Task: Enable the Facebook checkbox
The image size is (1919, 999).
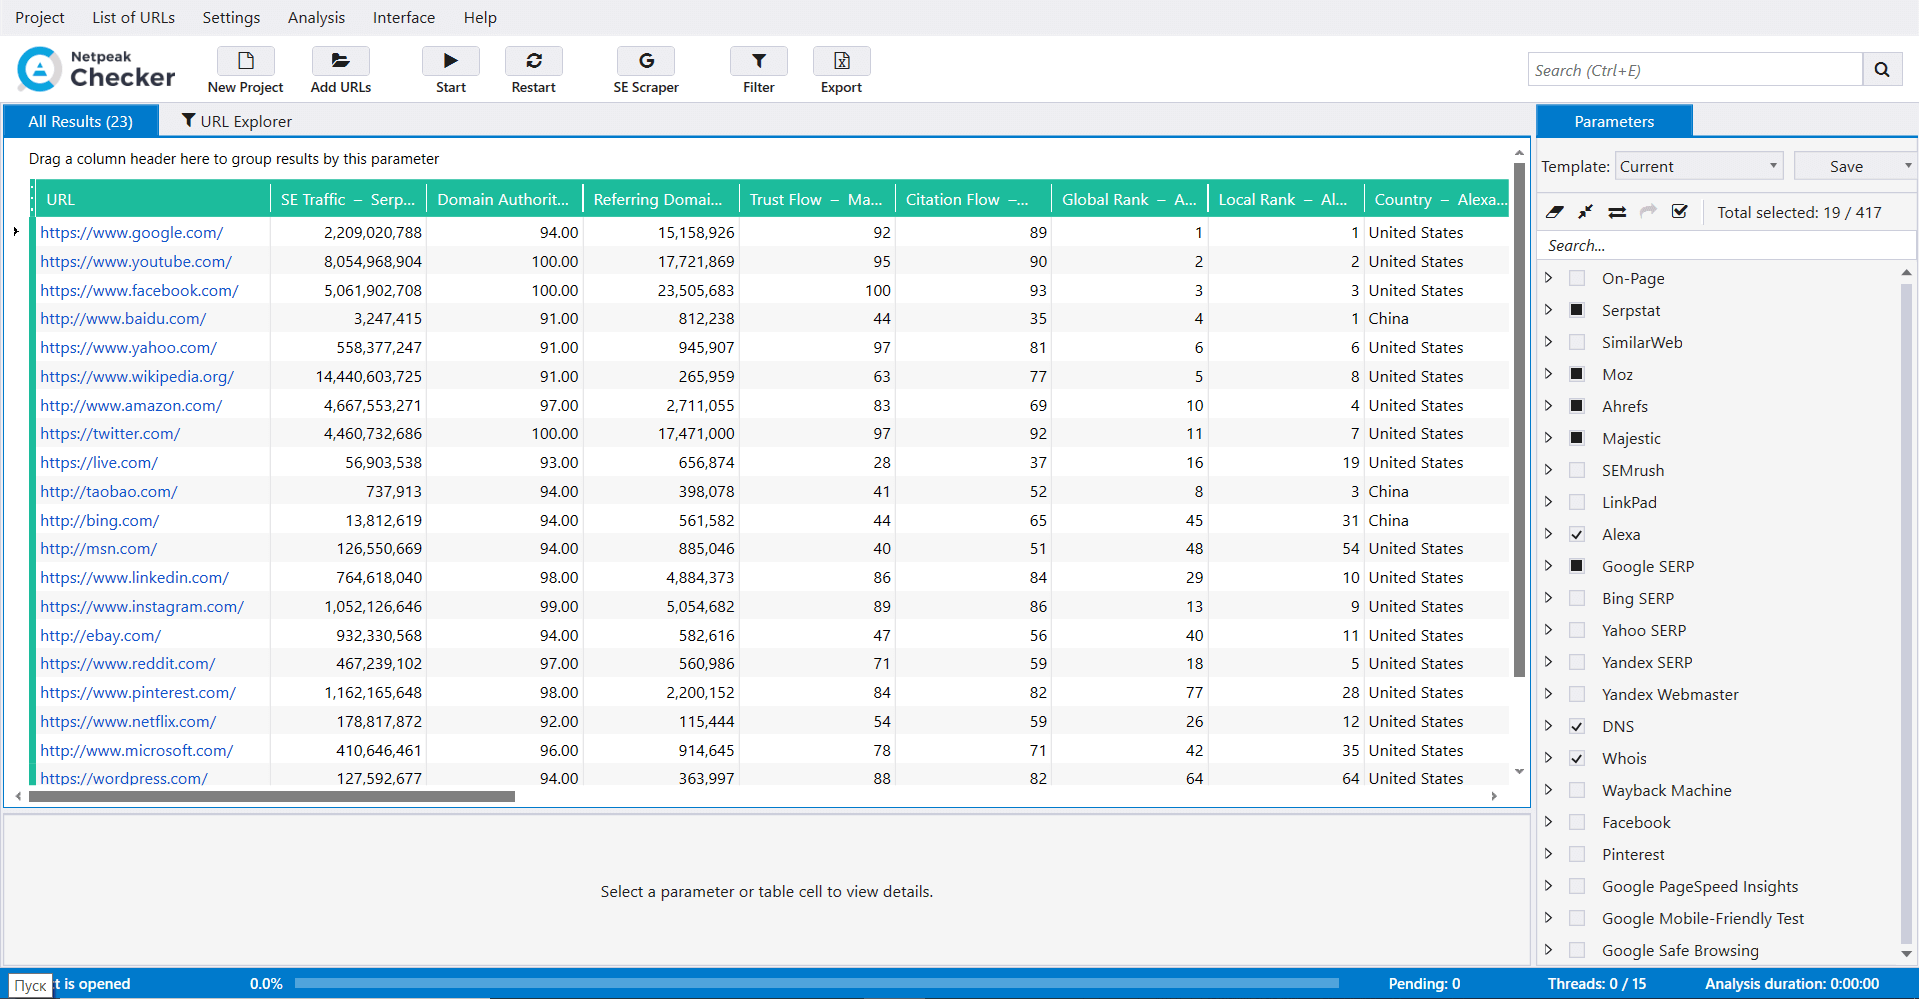Action: pos(1577,822)
